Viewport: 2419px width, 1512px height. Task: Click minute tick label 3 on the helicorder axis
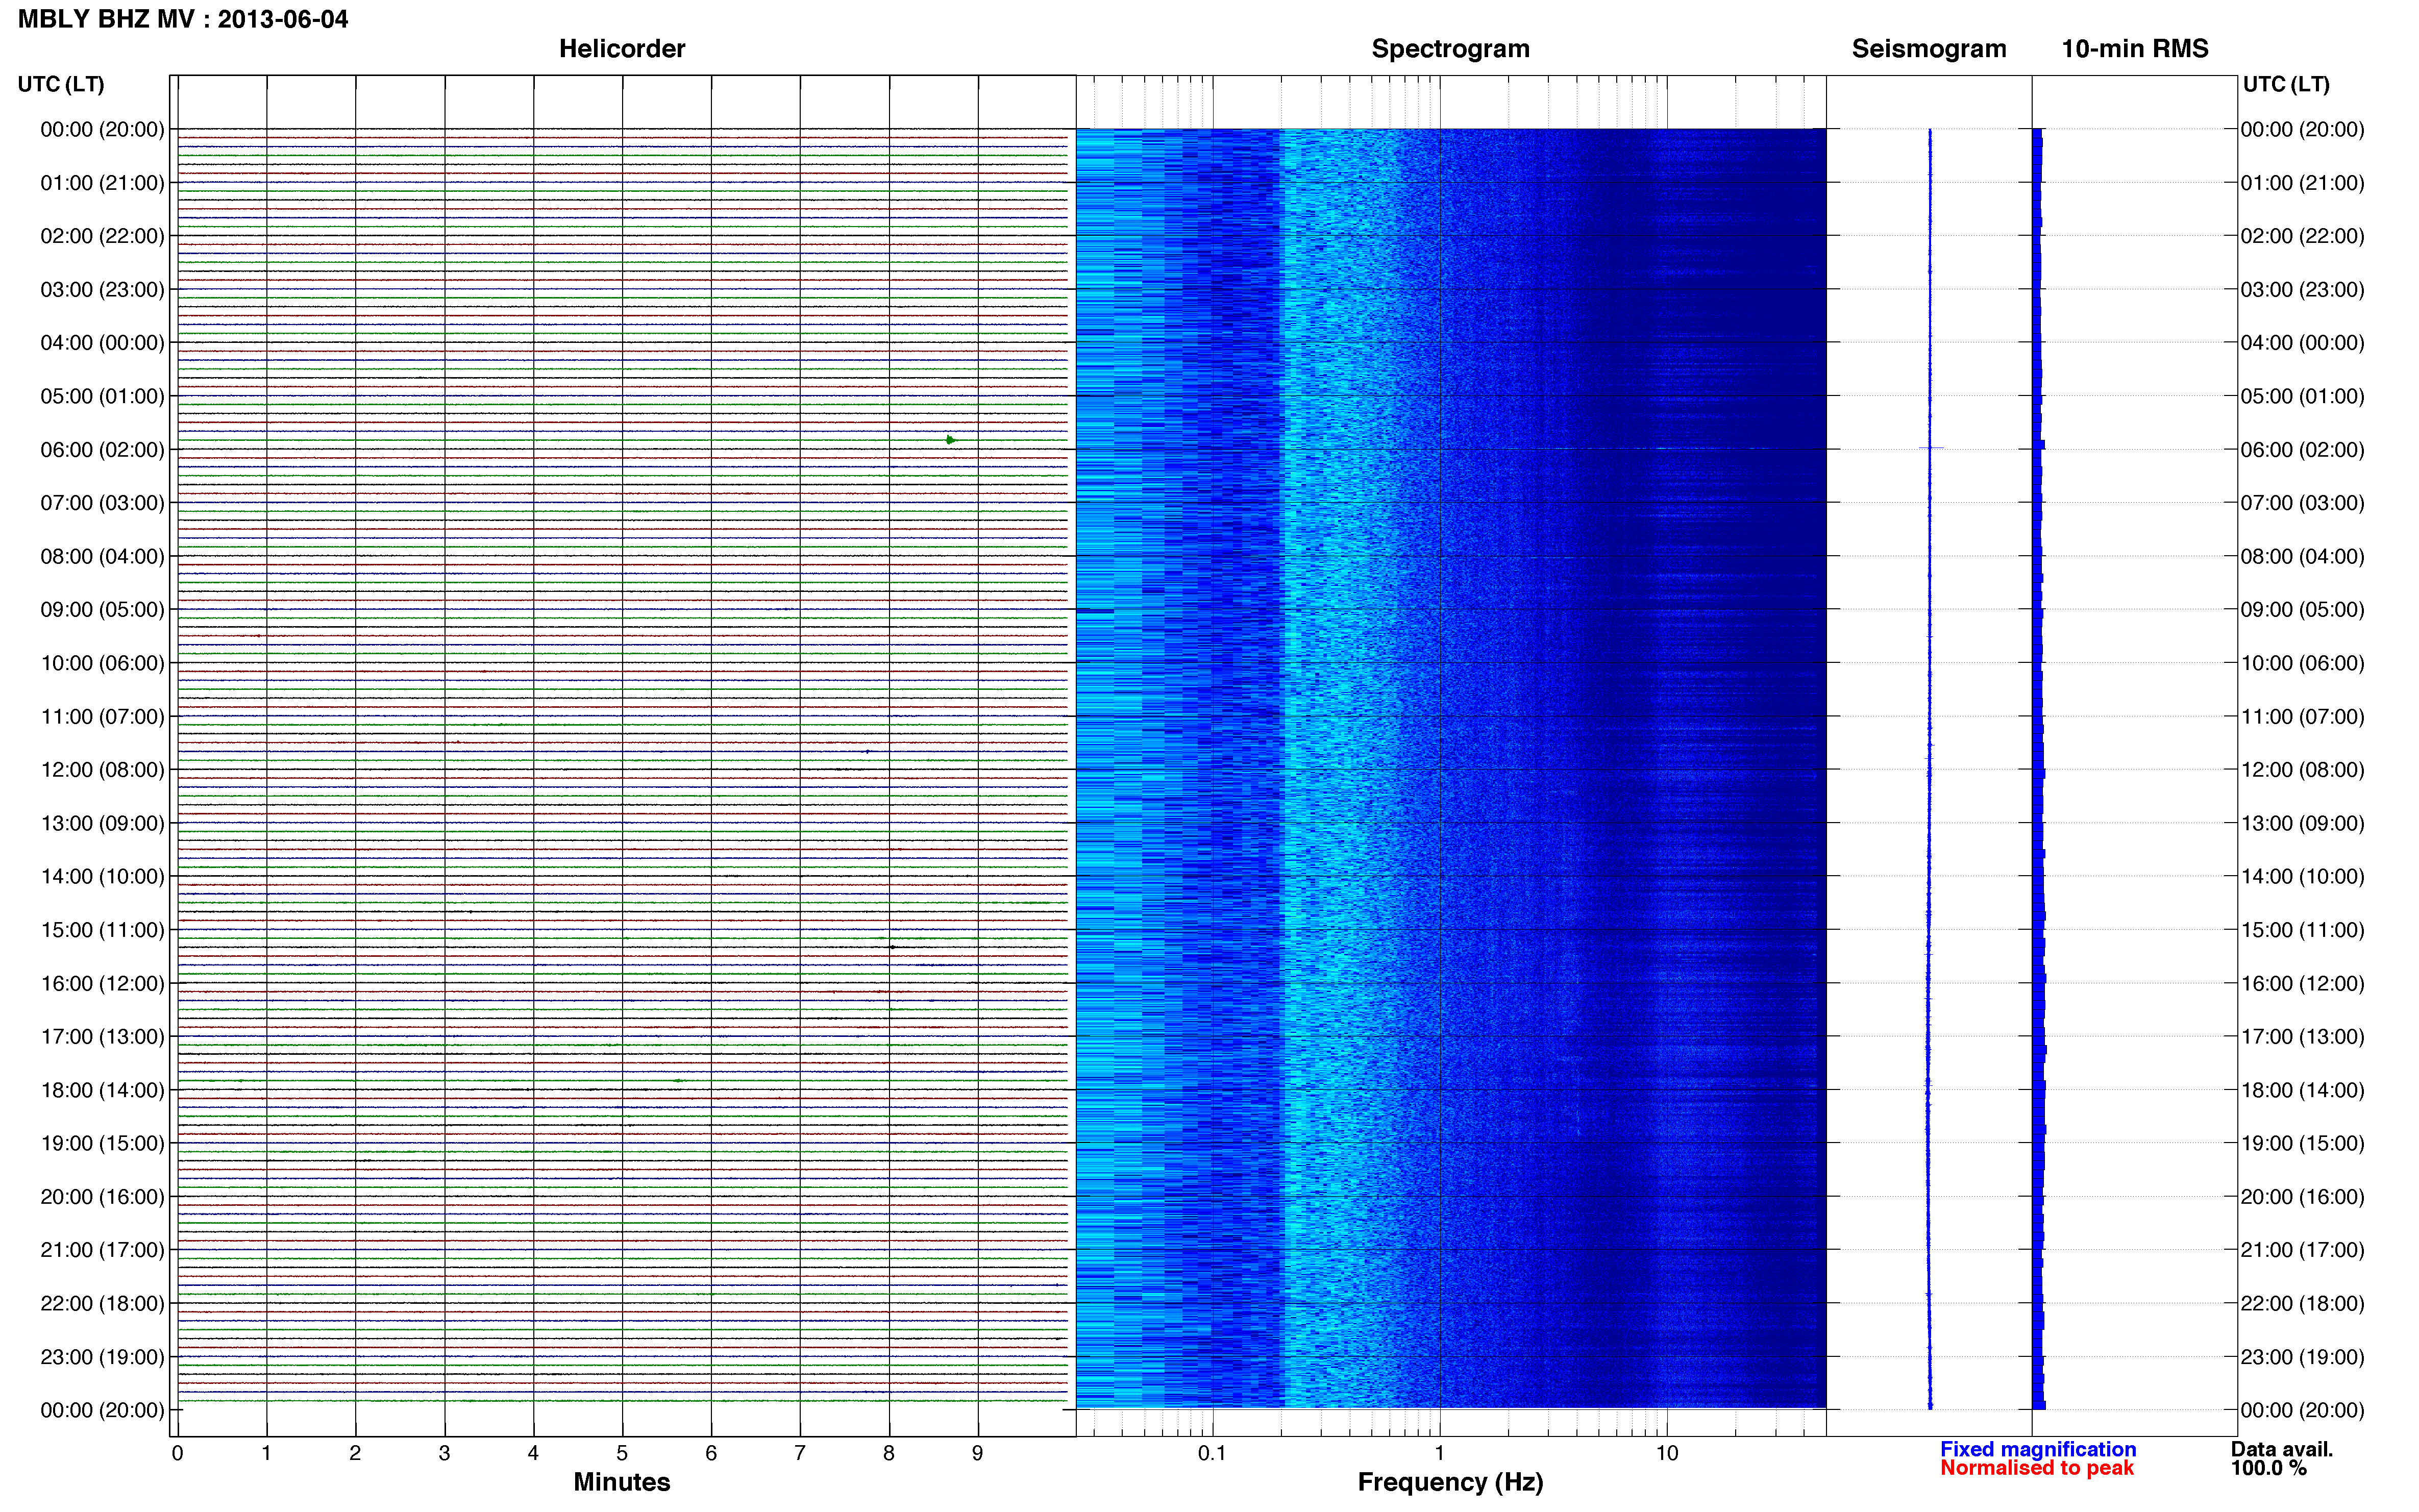[444, 1453]
